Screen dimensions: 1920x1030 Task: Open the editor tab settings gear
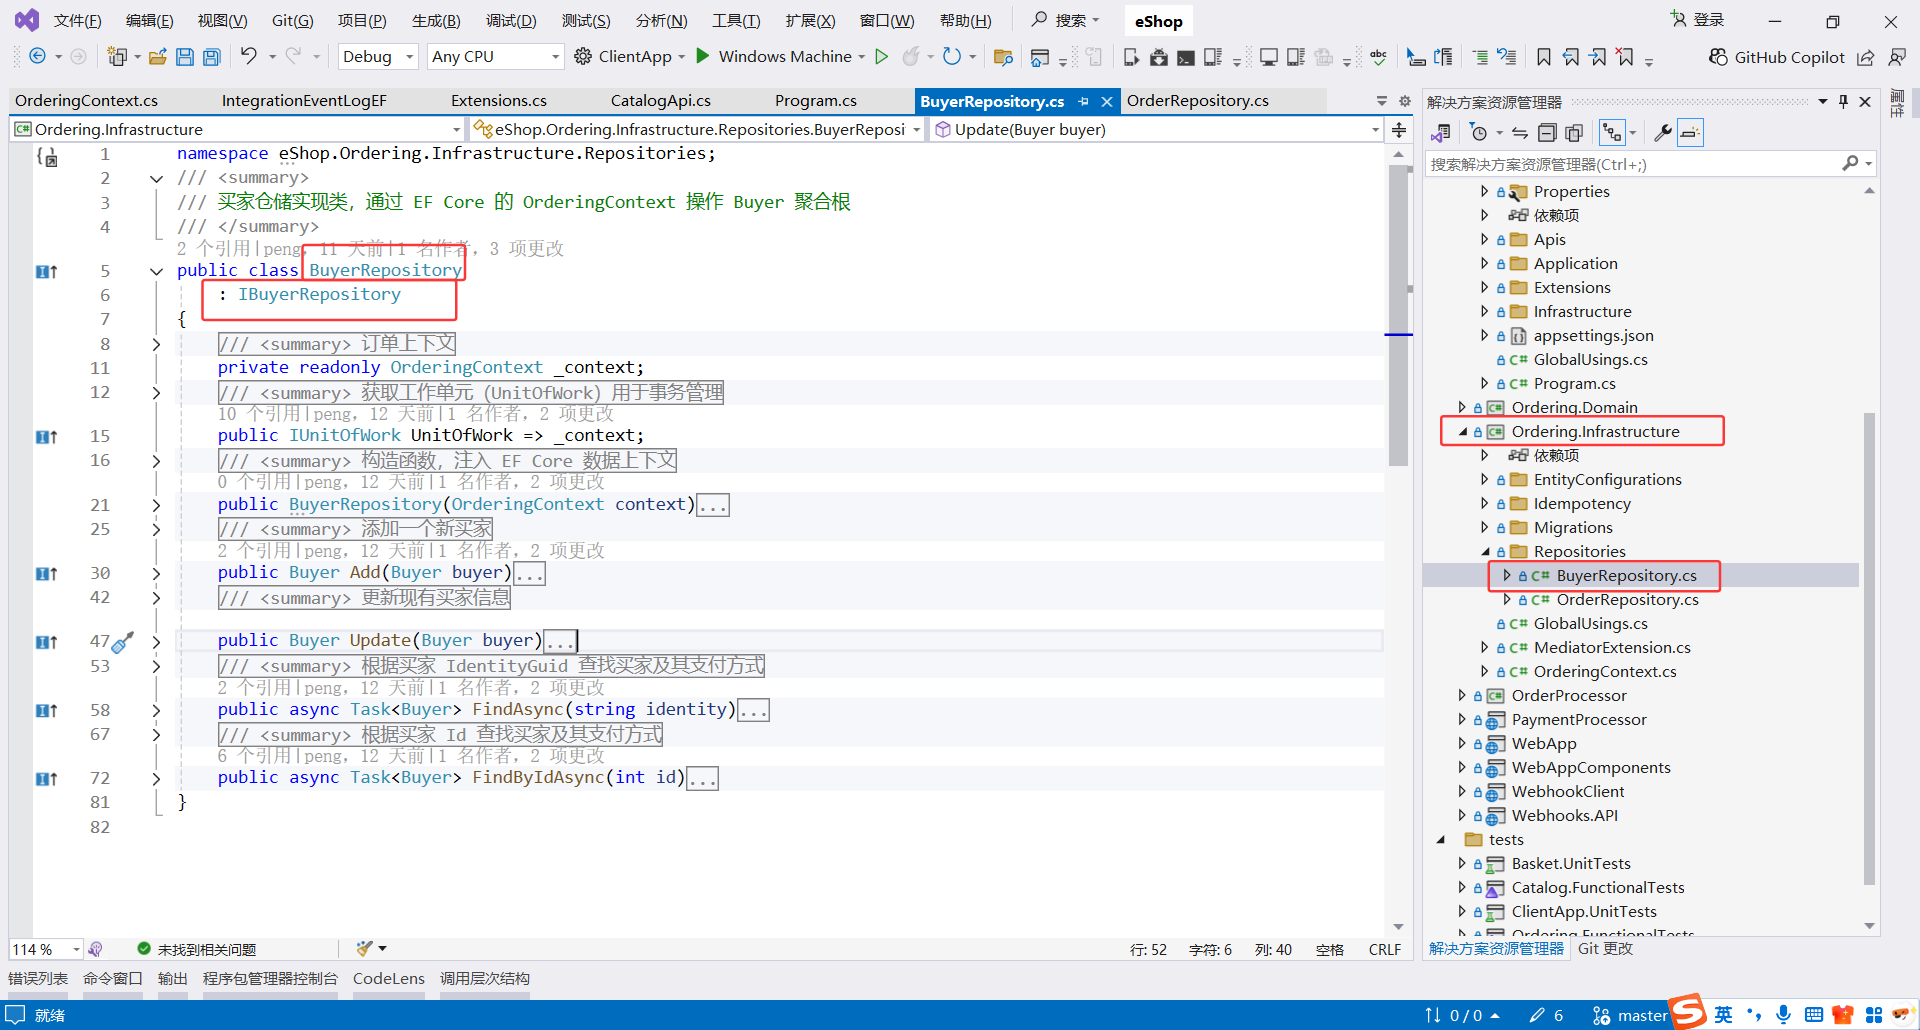1405,101
